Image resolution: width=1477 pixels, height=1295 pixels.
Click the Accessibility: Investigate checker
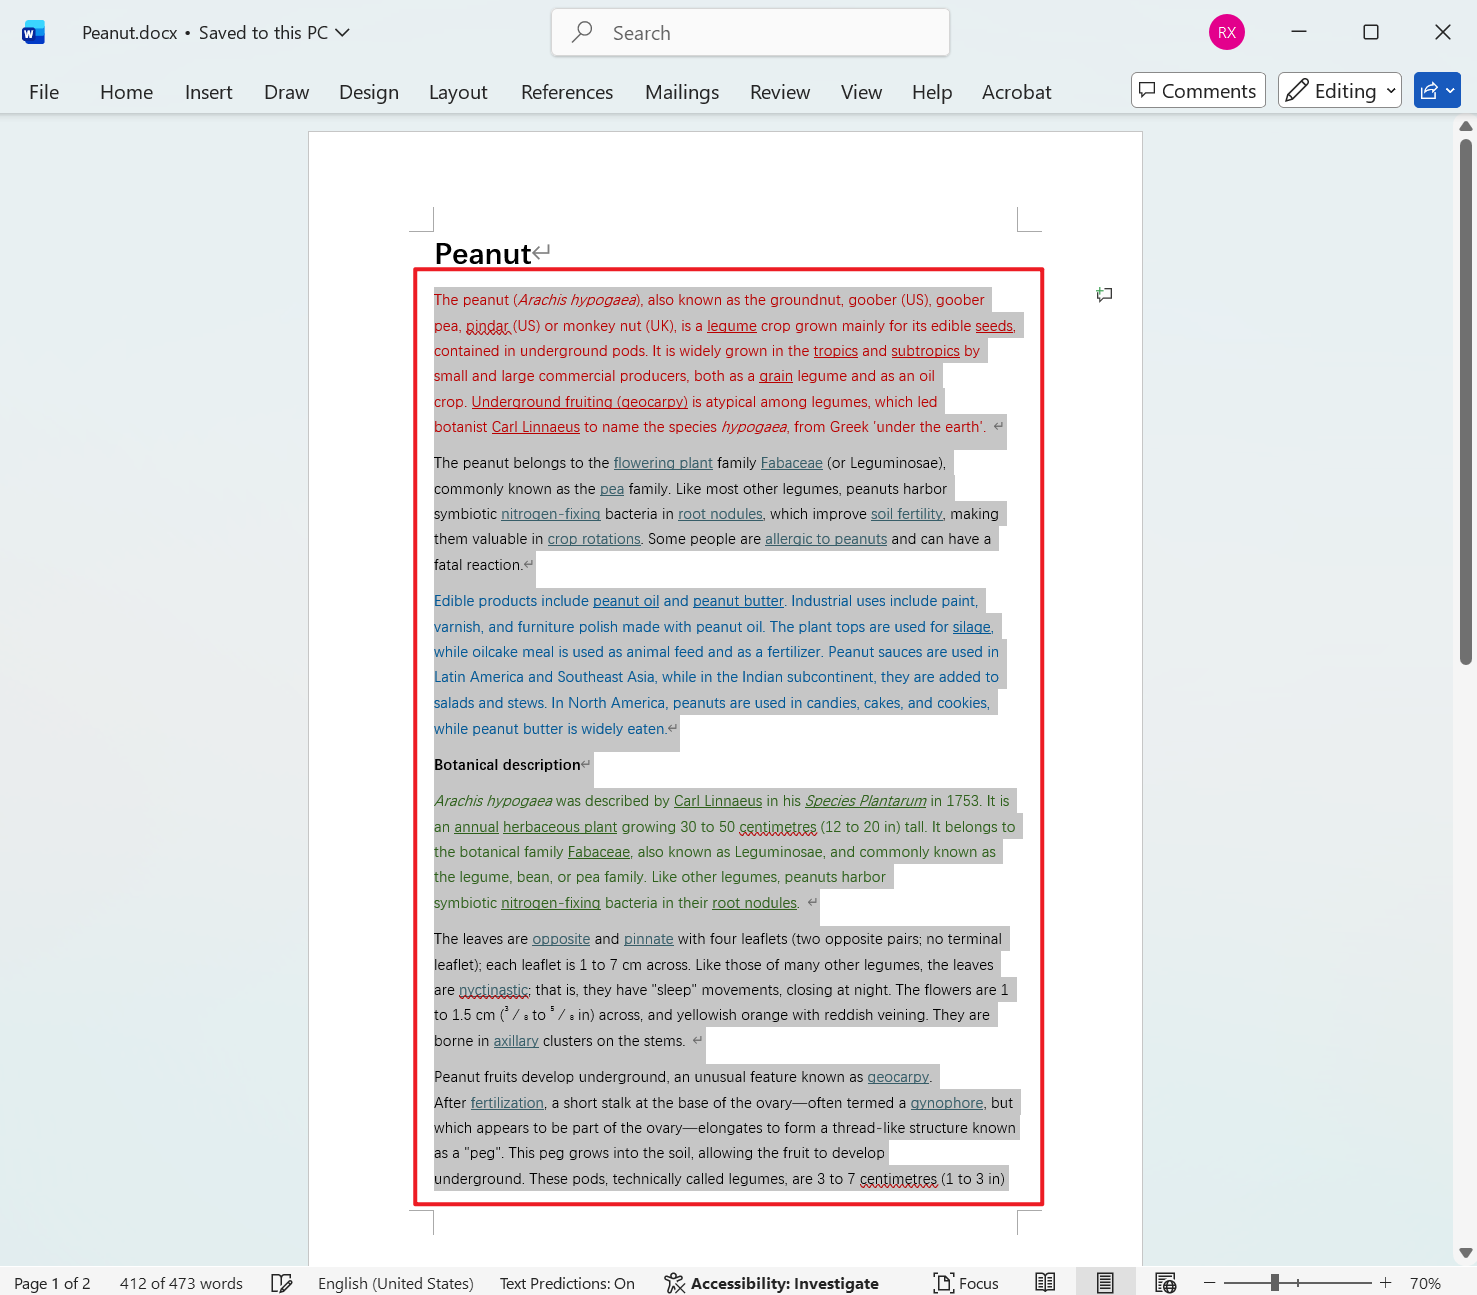[x=772, y=1282]
